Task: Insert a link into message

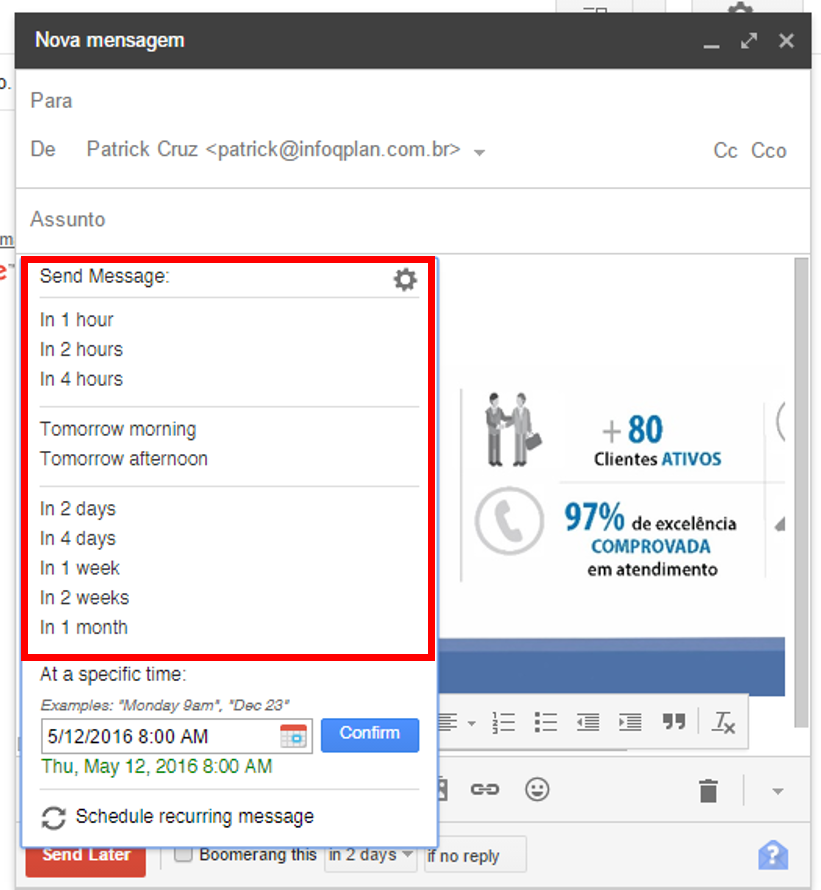Action: 485,789
